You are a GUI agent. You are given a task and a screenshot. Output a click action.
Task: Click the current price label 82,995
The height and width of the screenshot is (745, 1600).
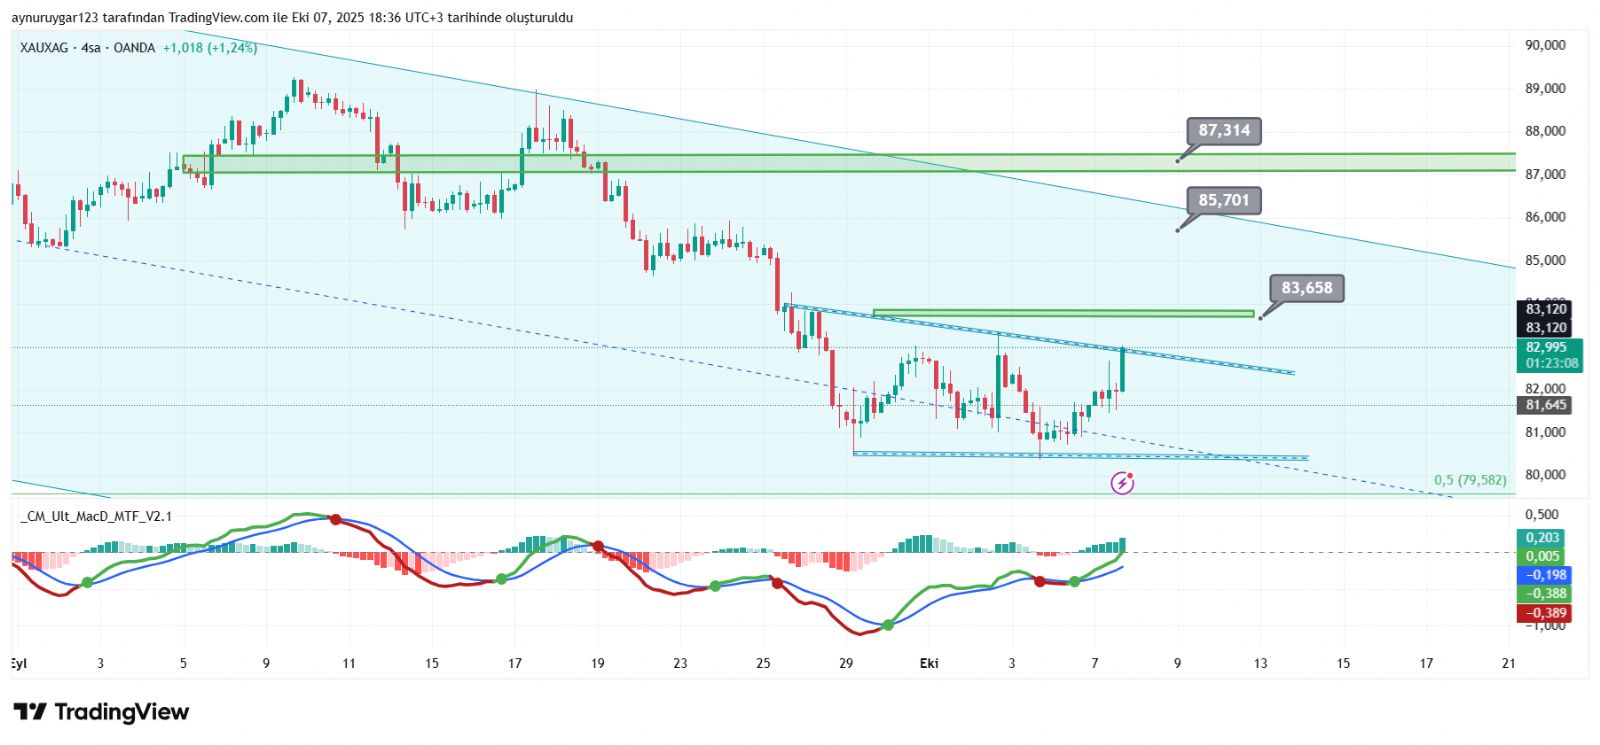pyautogui.click(x=1546, y=348)
